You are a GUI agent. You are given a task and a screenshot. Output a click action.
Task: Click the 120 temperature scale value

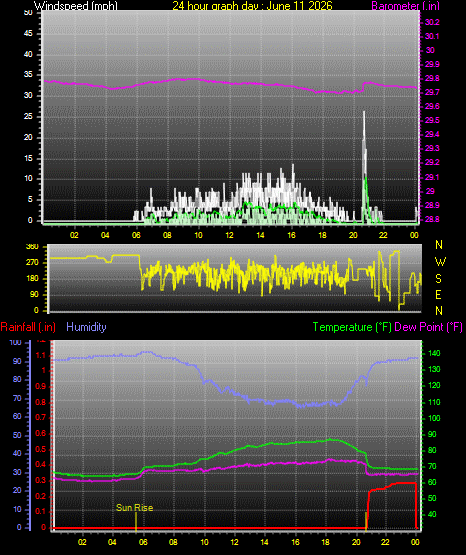(x=434, y=385)
